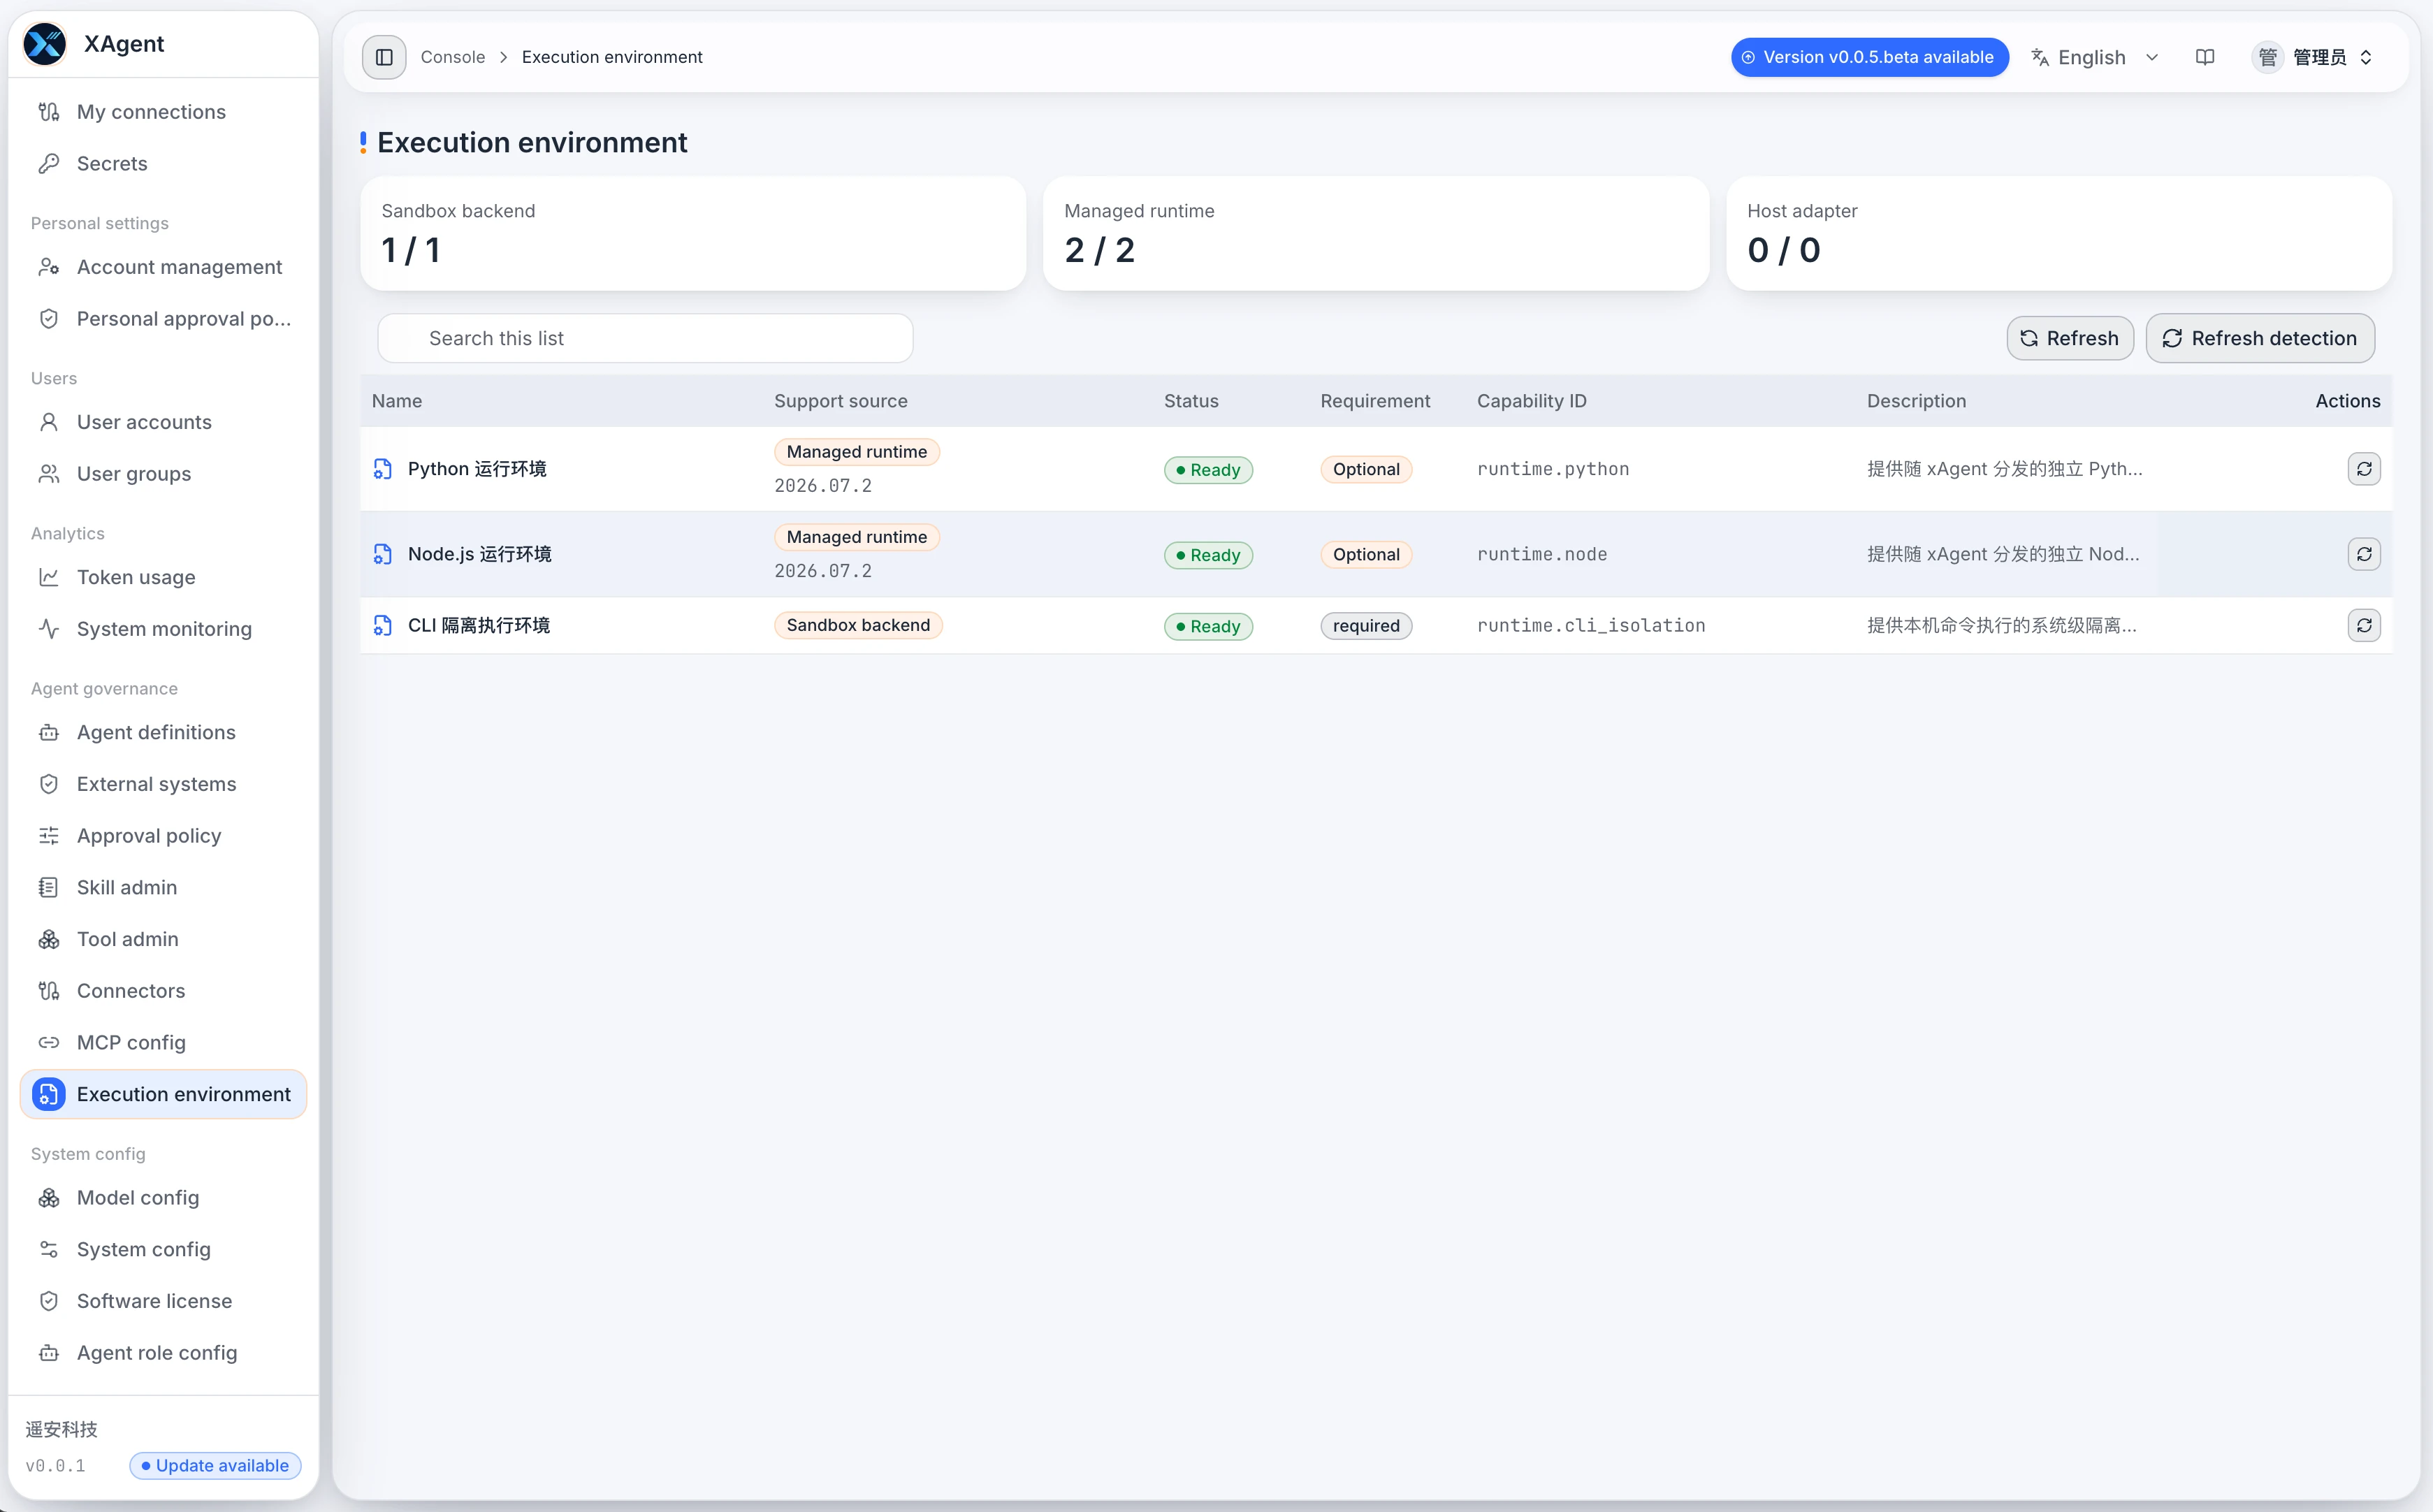Open the 管理员 user menu

pyautogui.click(x=2313, y=57)
